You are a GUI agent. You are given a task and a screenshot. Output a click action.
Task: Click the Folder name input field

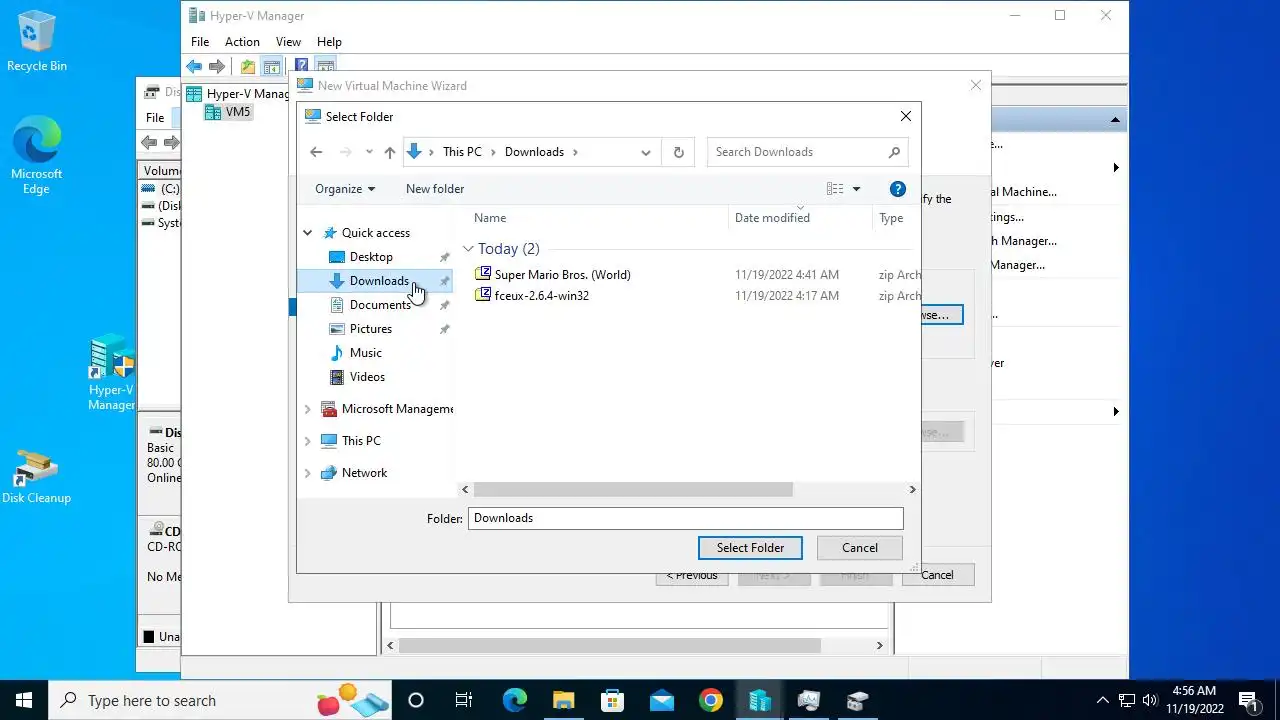685,518
